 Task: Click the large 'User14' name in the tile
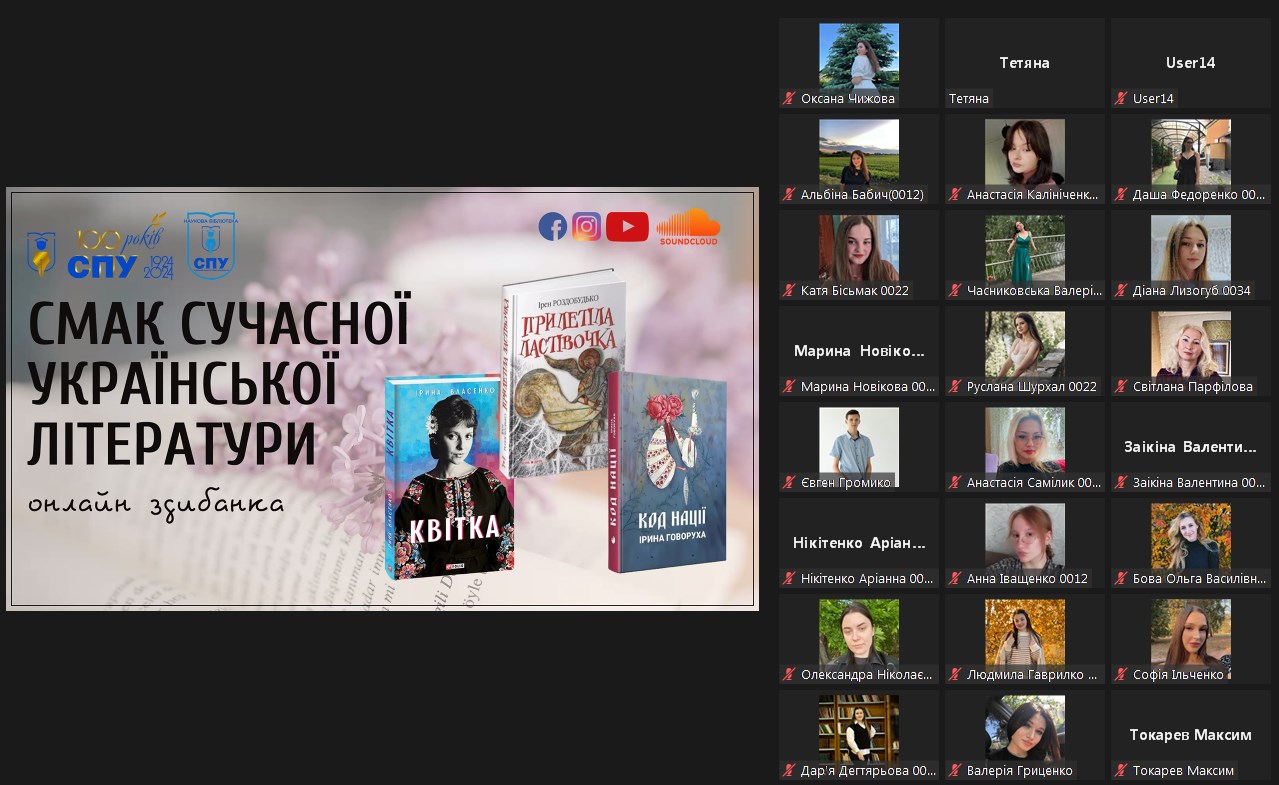pos(1190,62)
